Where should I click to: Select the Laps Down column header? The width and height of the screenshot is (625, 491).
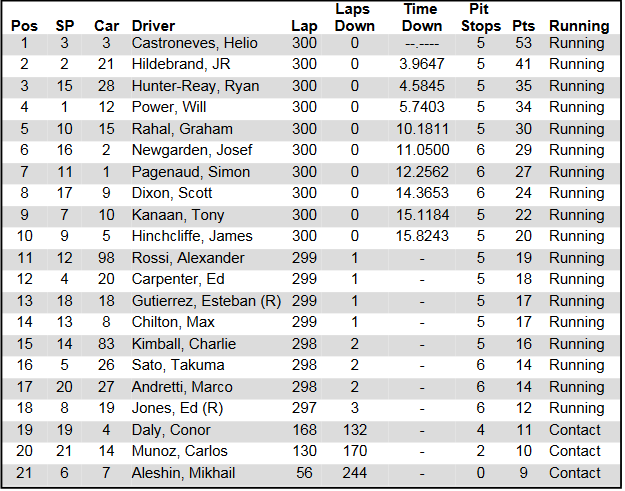[354, 18]
